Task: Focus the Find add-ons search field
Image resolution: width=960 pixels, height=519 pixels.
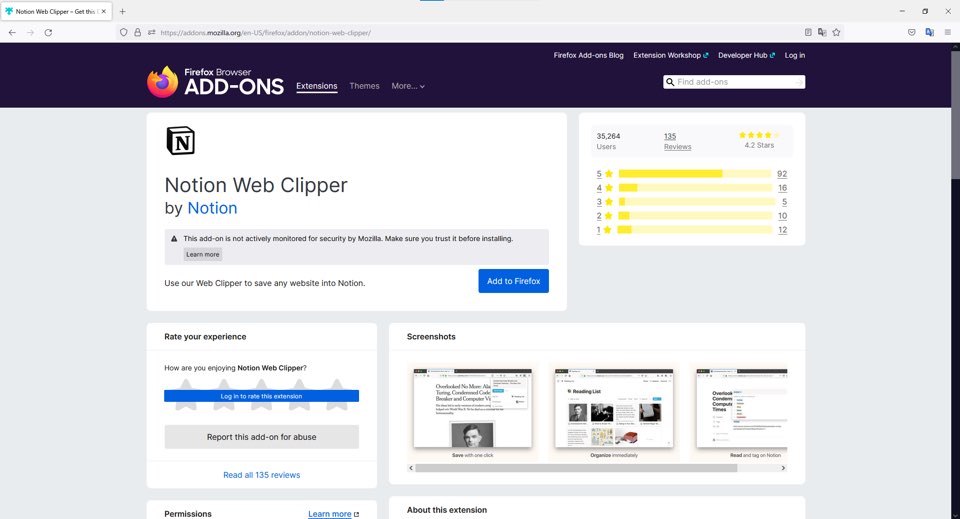Action: click(x=733, y=82)
